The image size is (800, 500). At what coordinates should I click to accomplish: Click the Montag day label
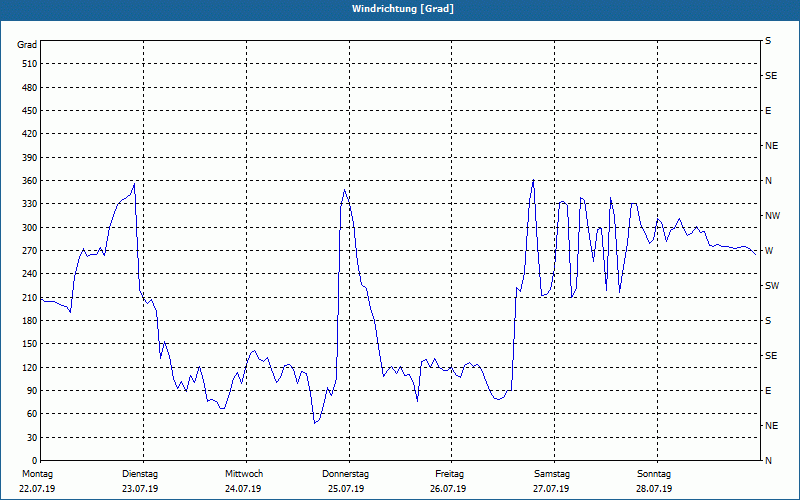[37, 474]
